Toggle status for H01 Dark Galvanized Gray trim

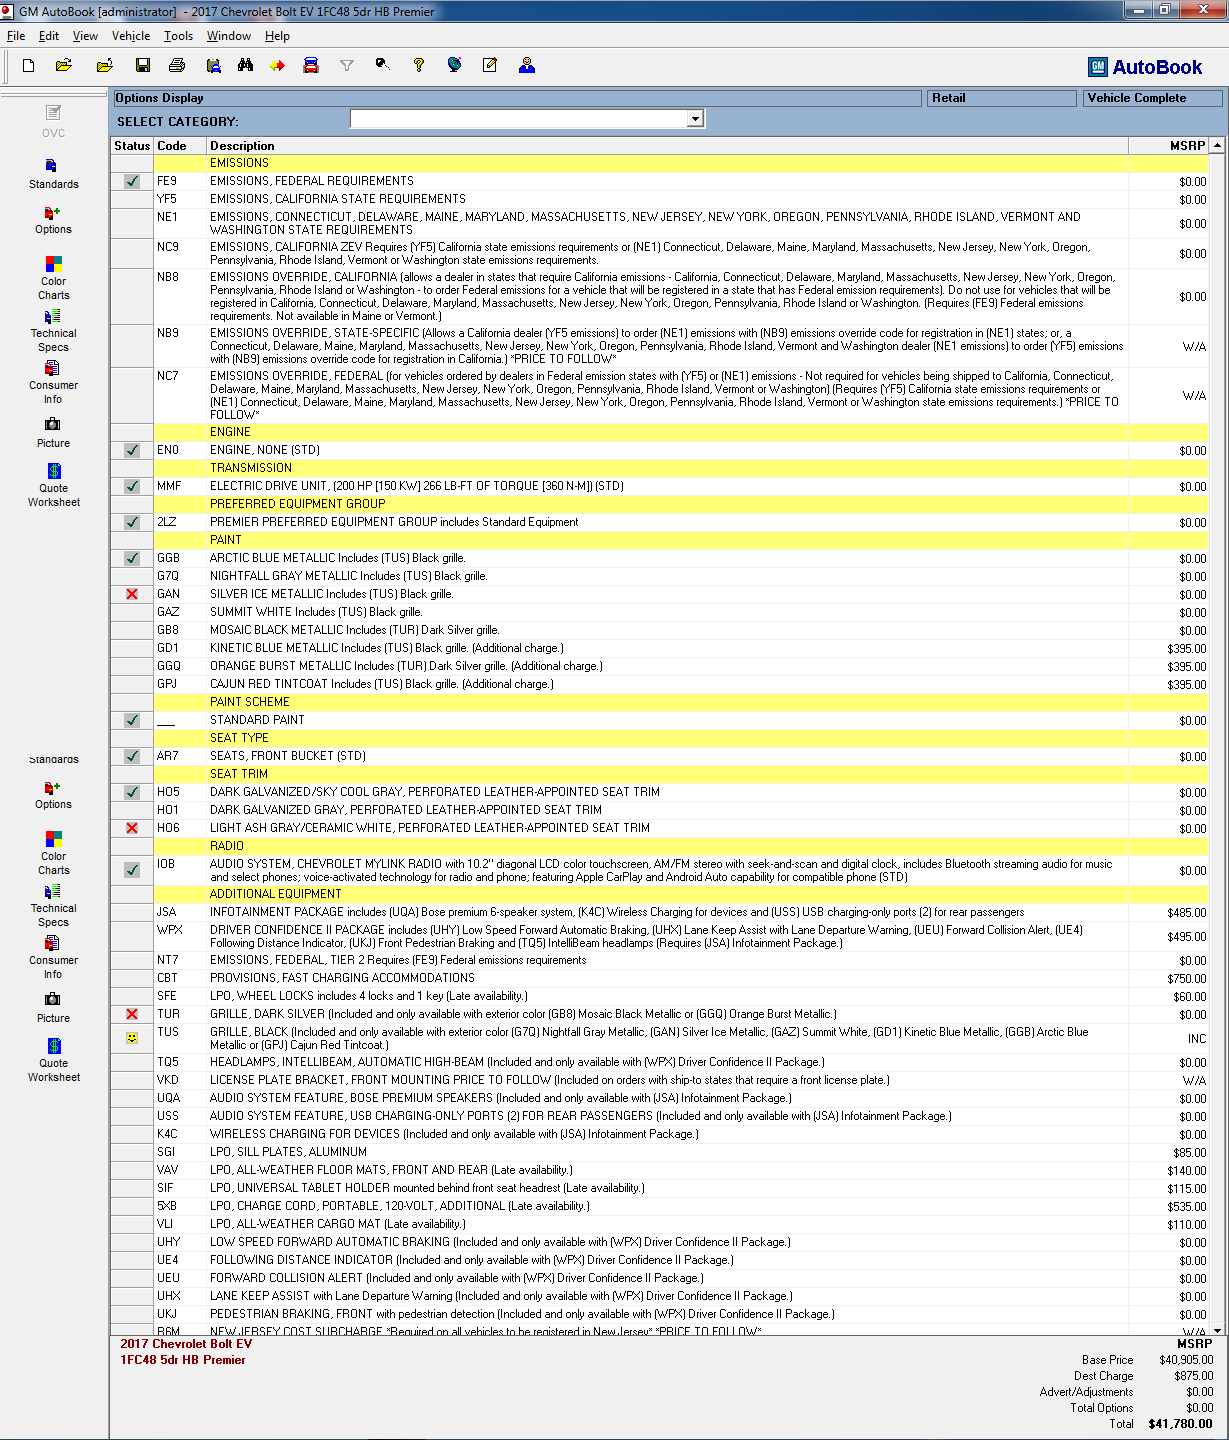(x=132, y=810)
